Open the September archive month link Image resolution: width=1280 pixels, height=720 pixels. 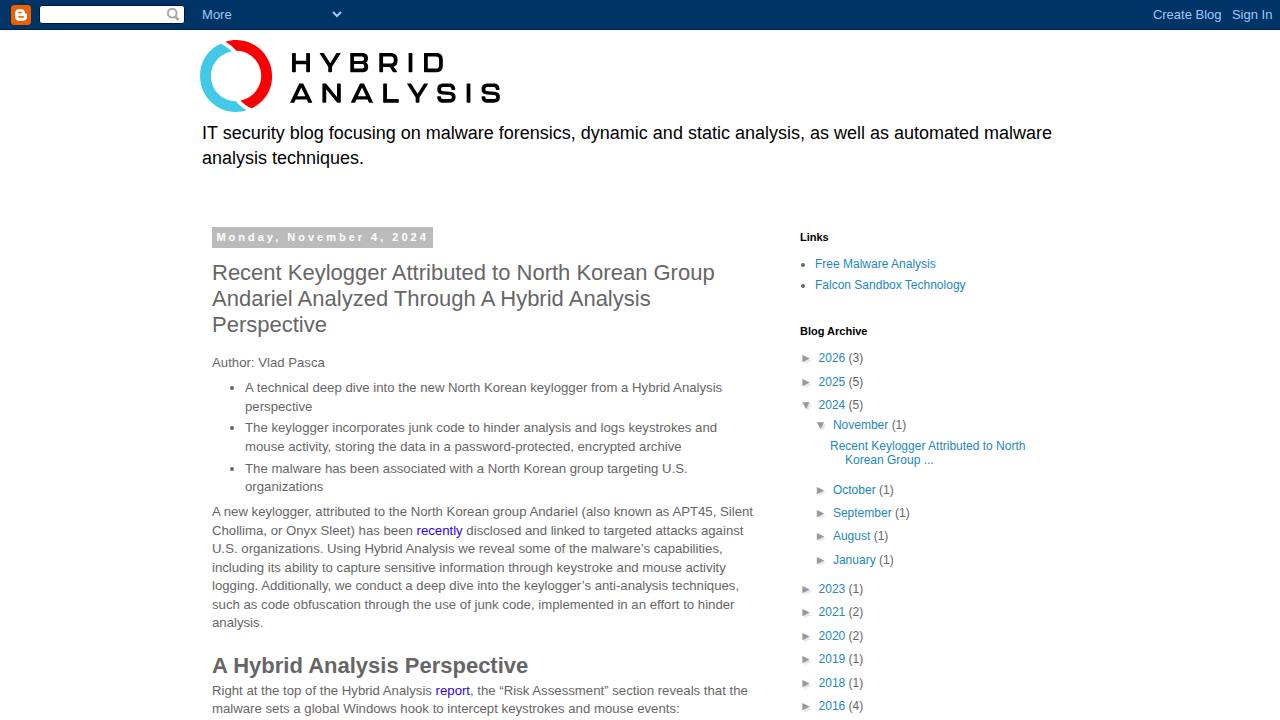coord(862,513)
